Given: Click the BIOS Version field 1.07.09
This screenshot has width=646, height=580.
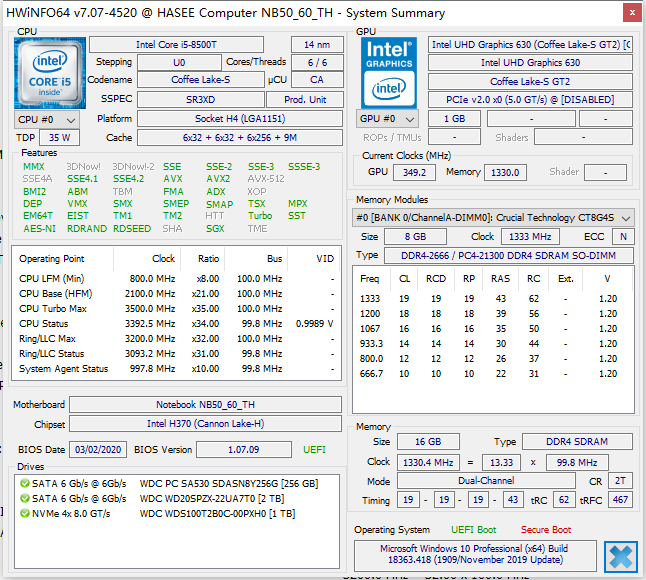Looking at the screenshot, I should 243,449.
